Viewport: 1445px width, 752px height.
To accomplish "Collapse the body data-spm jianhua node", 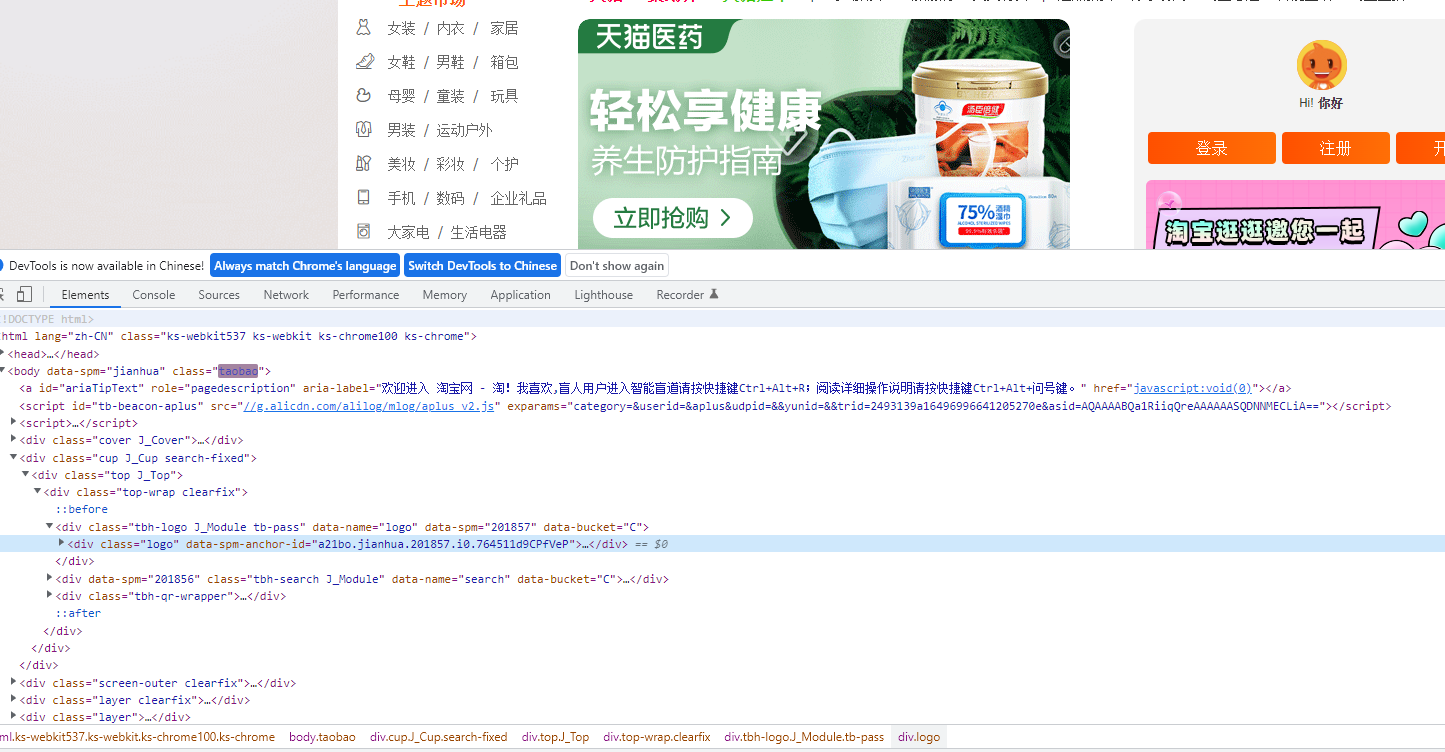I will click(3, 371).
